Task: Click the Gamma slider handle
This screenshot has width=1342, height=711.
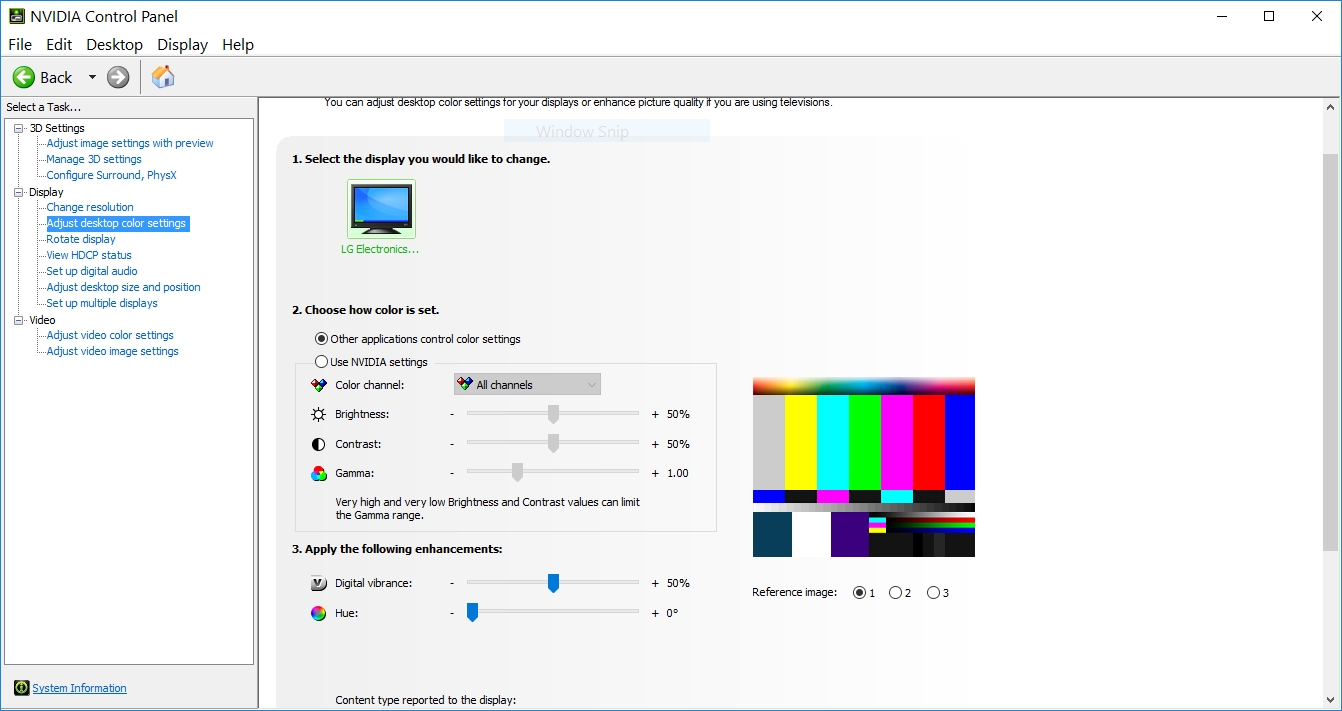Action: (518, 473)
